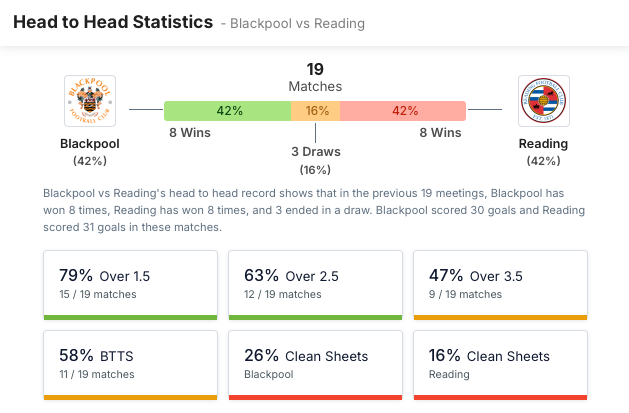Open the Reading team name link

click(x=543, y=144)
